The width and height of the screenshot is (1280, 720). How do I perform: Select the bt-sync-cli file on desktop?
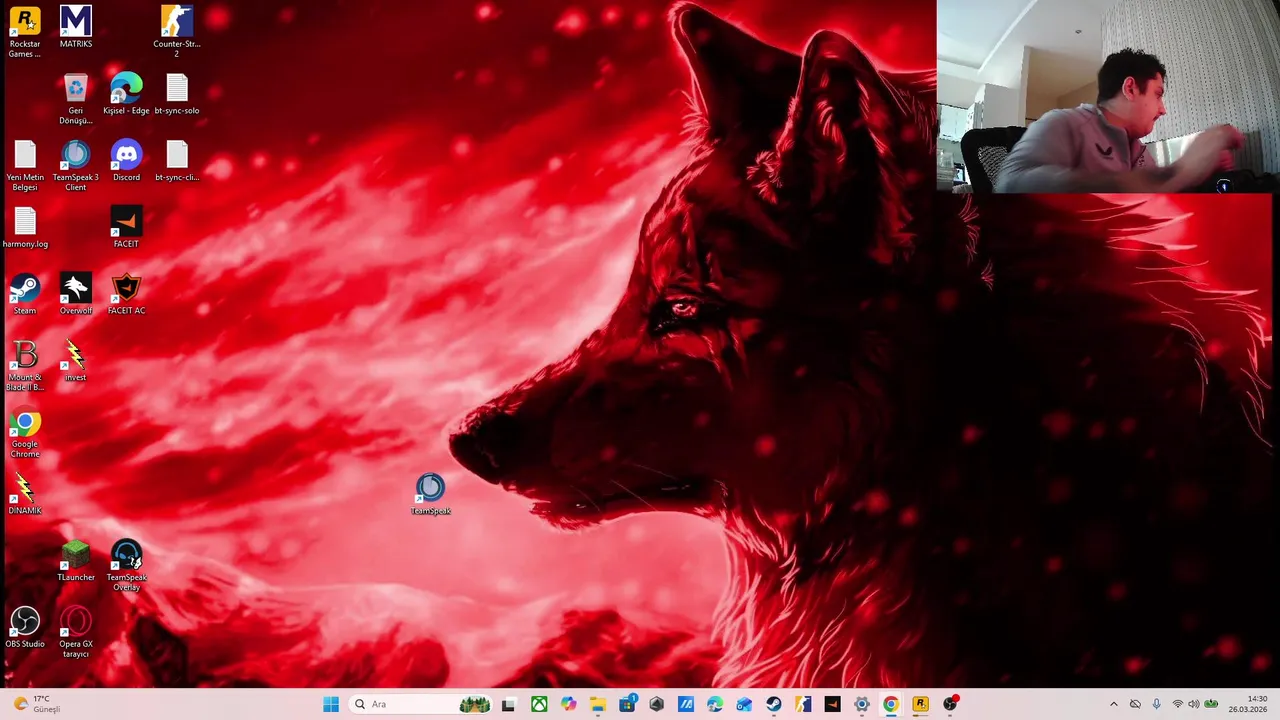click(x=177, y=160)
